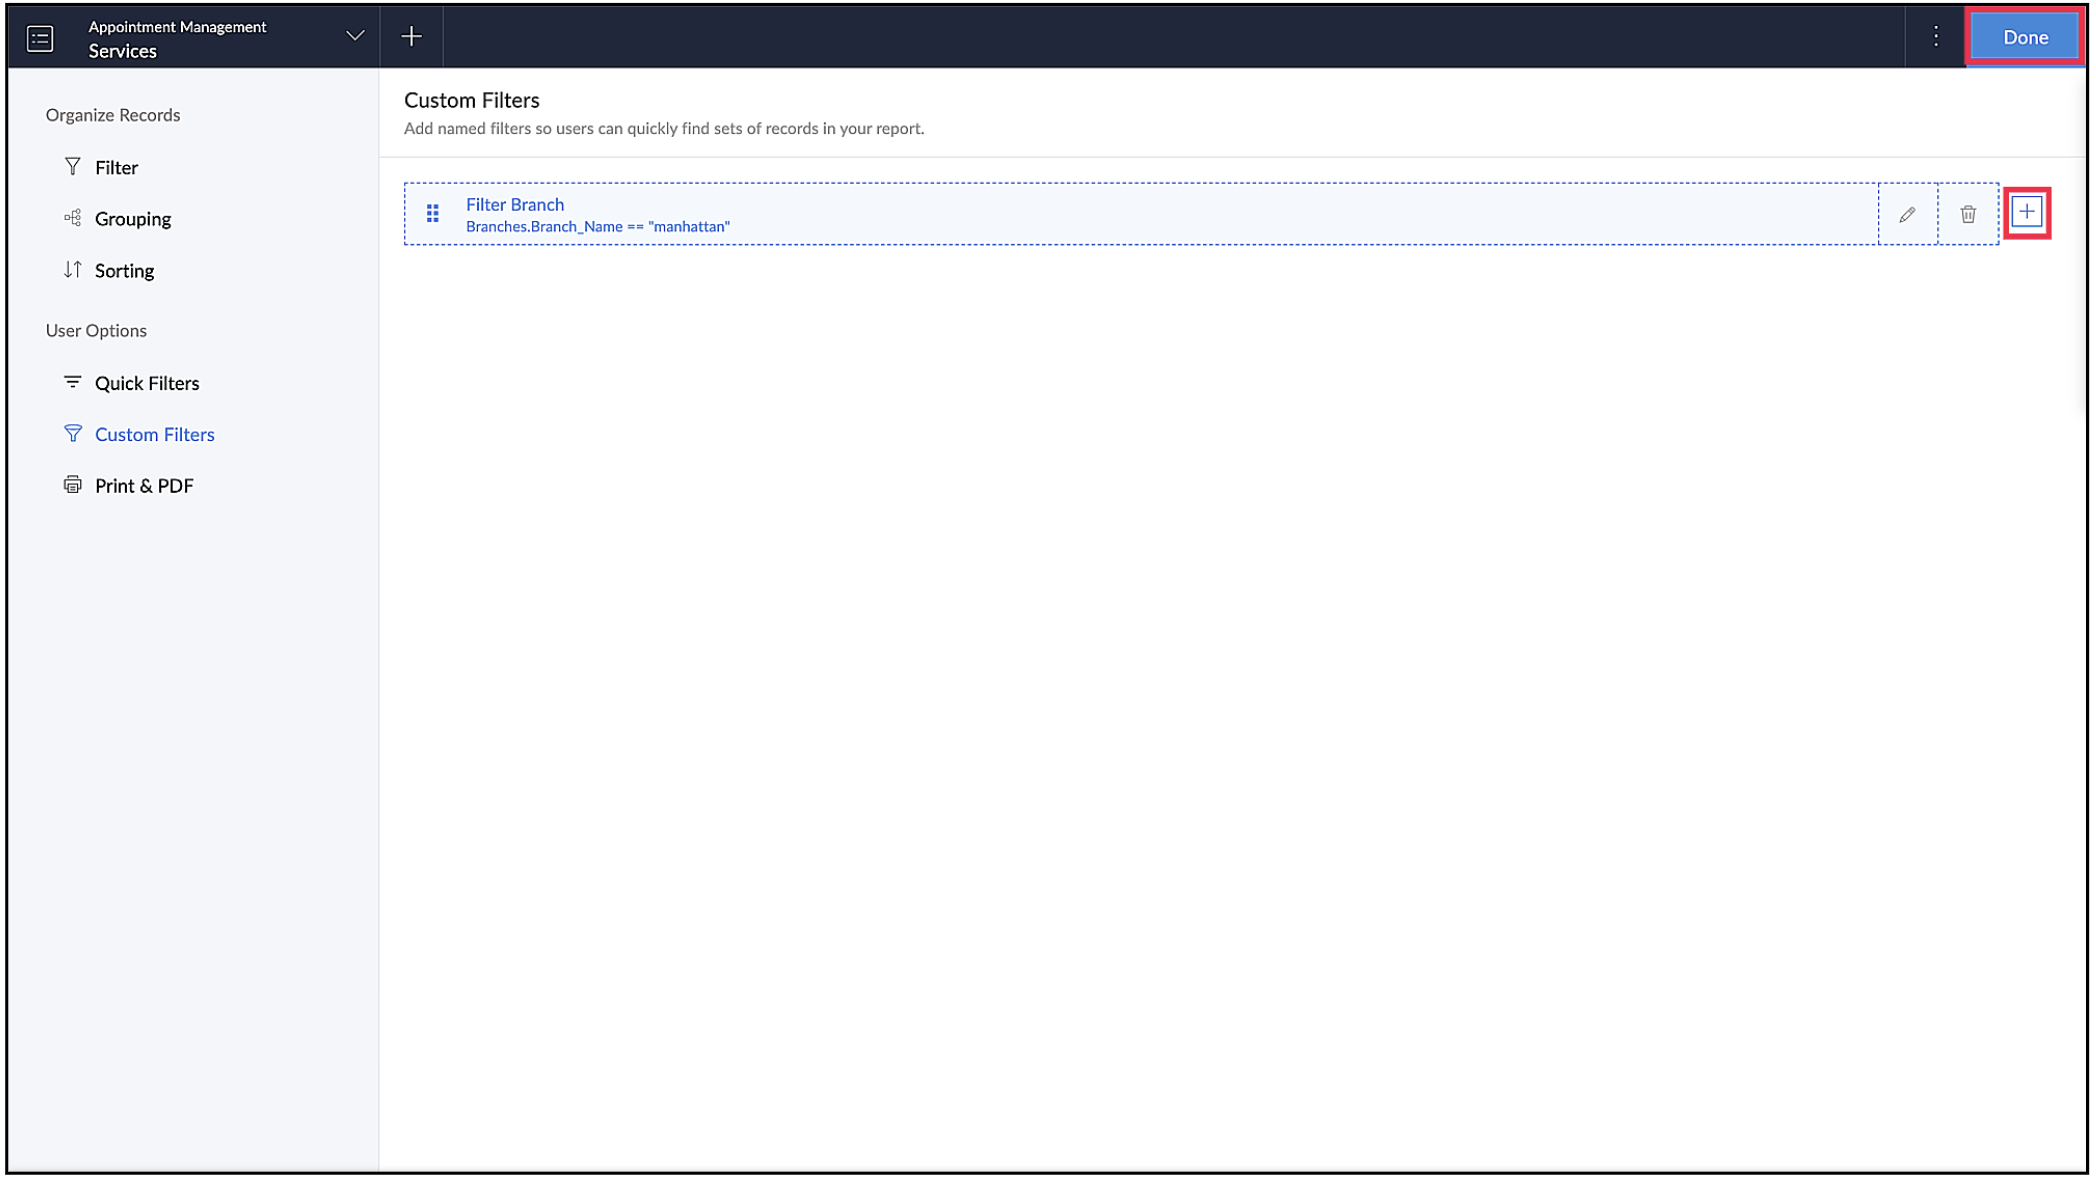Click the drag handle dots of Filter Branch

pyautogui.click(x=433, y=213)
